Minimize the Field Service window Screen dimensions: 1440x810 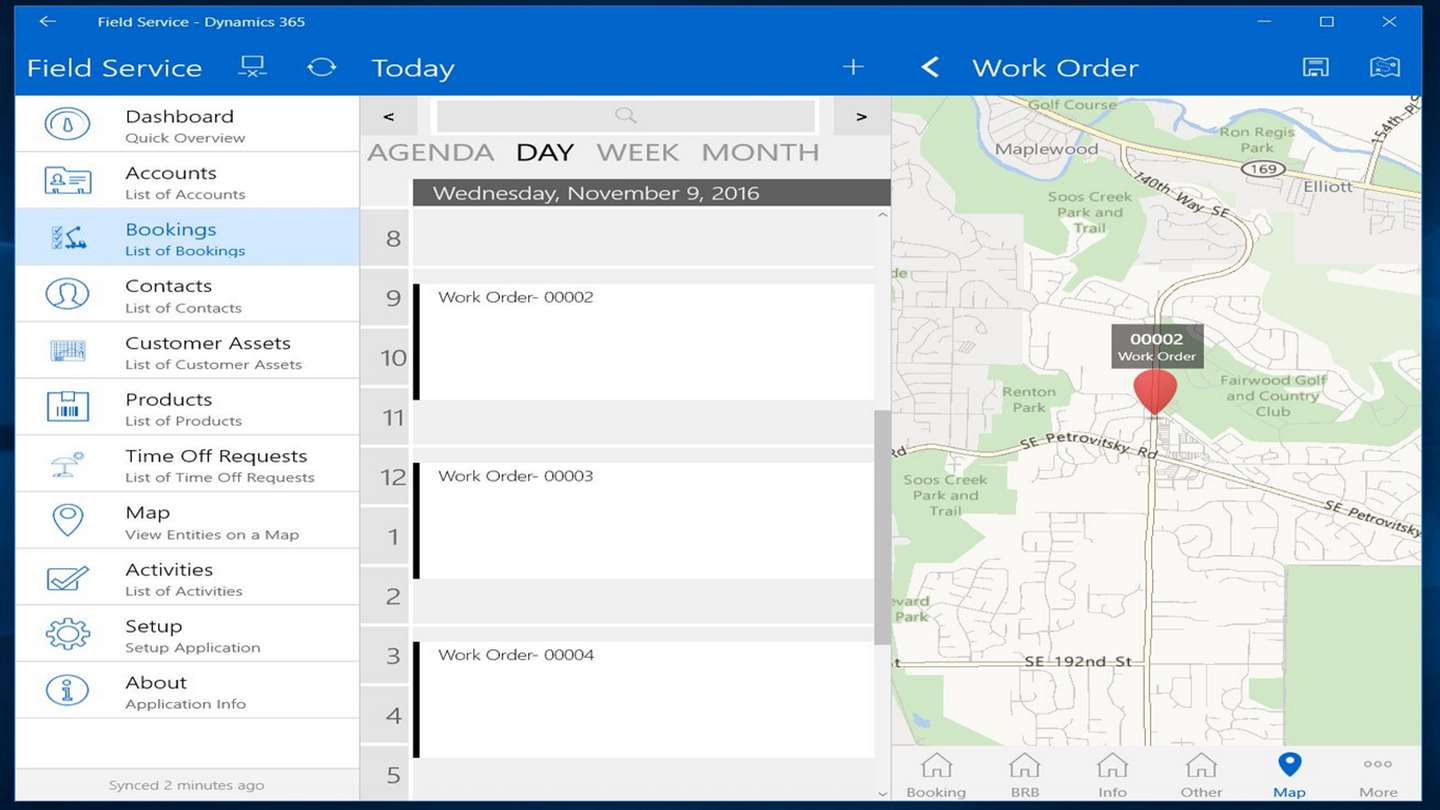click(1263, 21)
